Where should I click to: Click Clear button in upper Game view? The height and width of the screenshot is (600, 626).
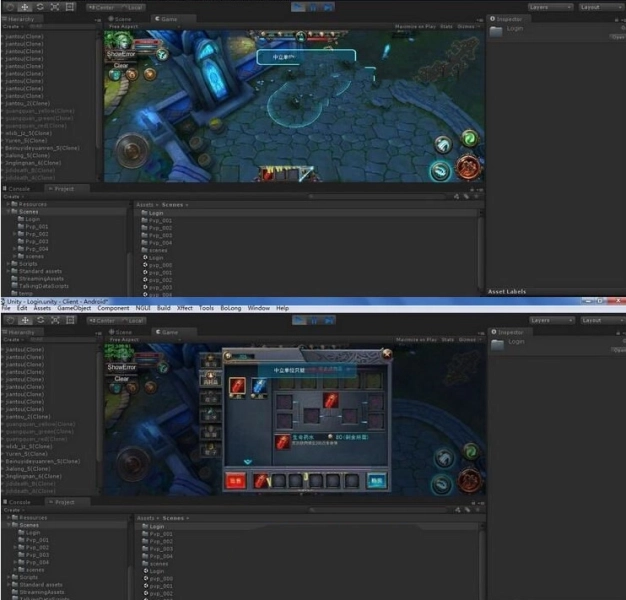pos(121,65)
